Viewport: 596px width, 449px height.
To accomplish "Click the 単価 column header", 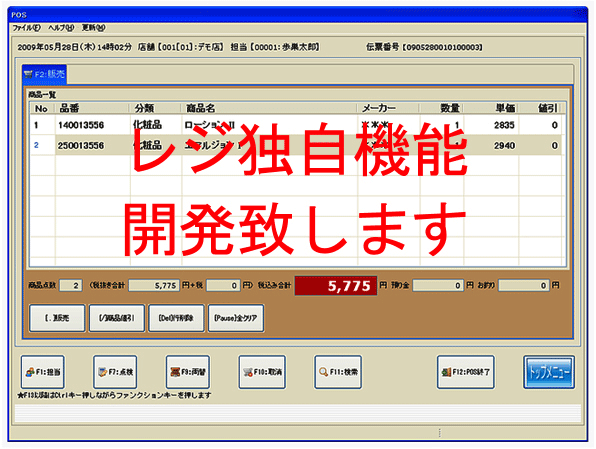I will (x=491, y=108).
